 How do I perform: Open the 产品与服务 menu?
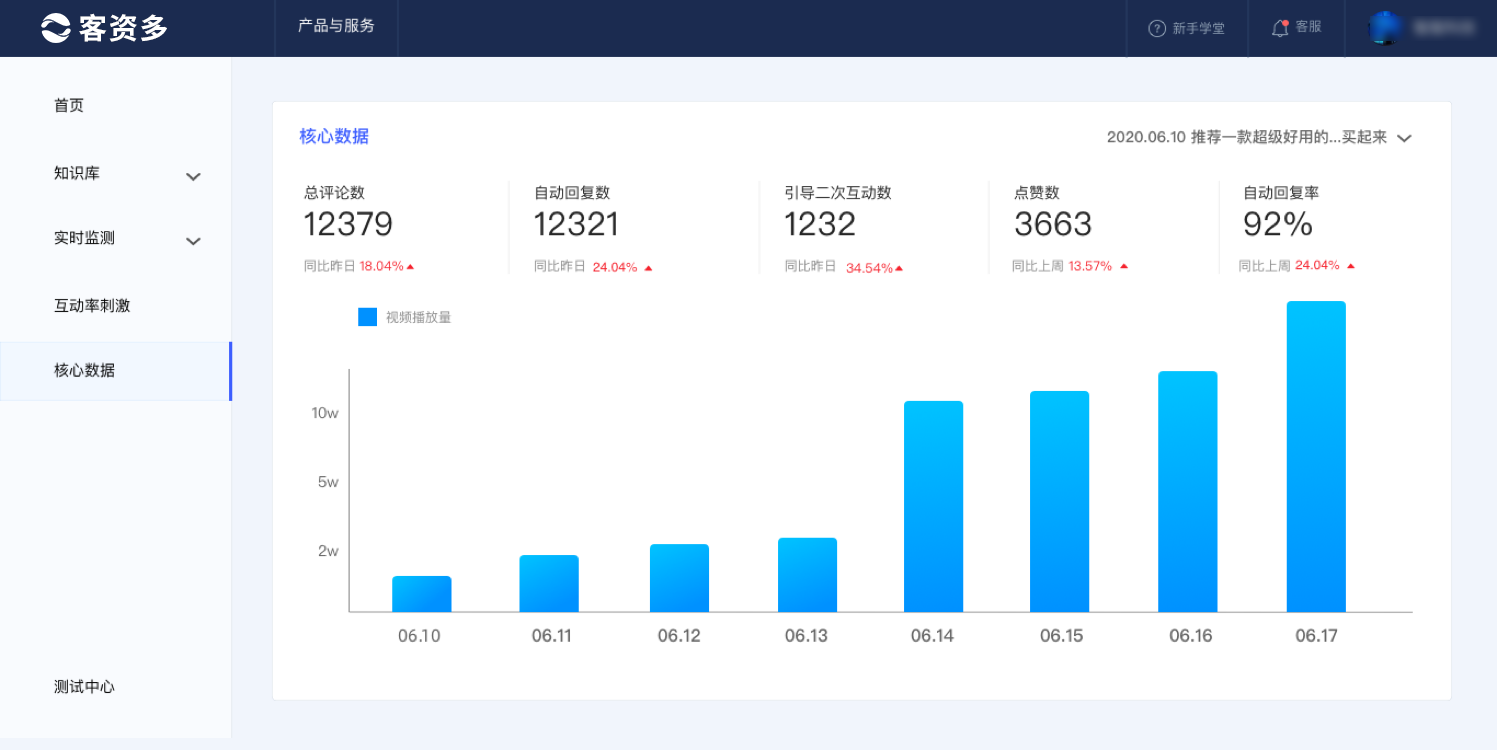[x=336, y=27]
